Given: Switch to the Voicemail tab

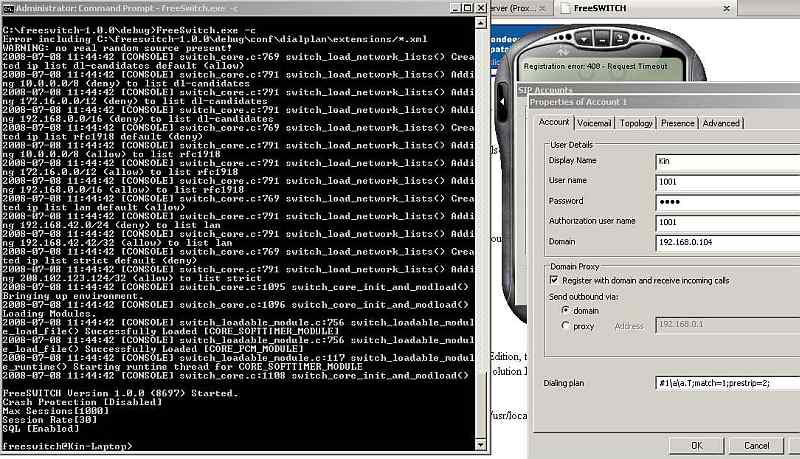Looking at the screenshot, I should point(593,123).
